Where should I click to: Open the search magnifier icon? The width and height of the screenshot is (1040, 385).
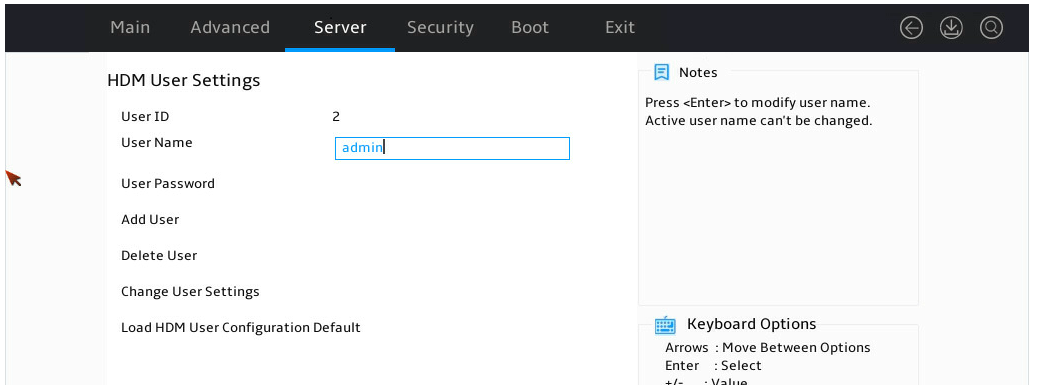tap(991, 28)
